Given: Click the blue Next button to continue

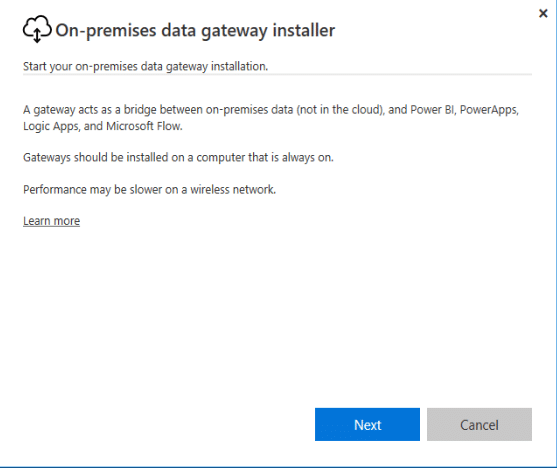Looking at the screenshot, I should click(x=367, y=424).
